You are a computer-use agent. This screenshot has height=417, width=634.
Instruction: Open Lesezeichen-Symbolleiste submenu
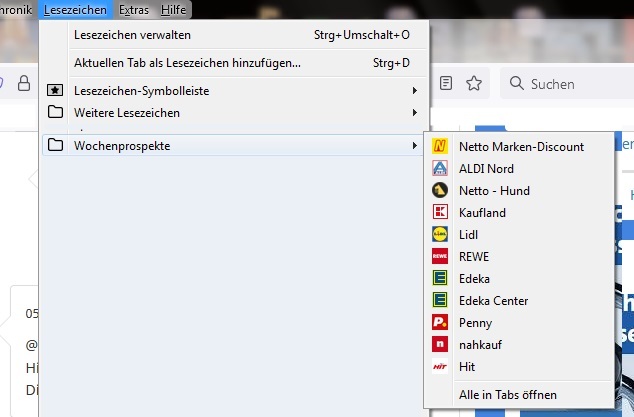[x=234, y=91]
